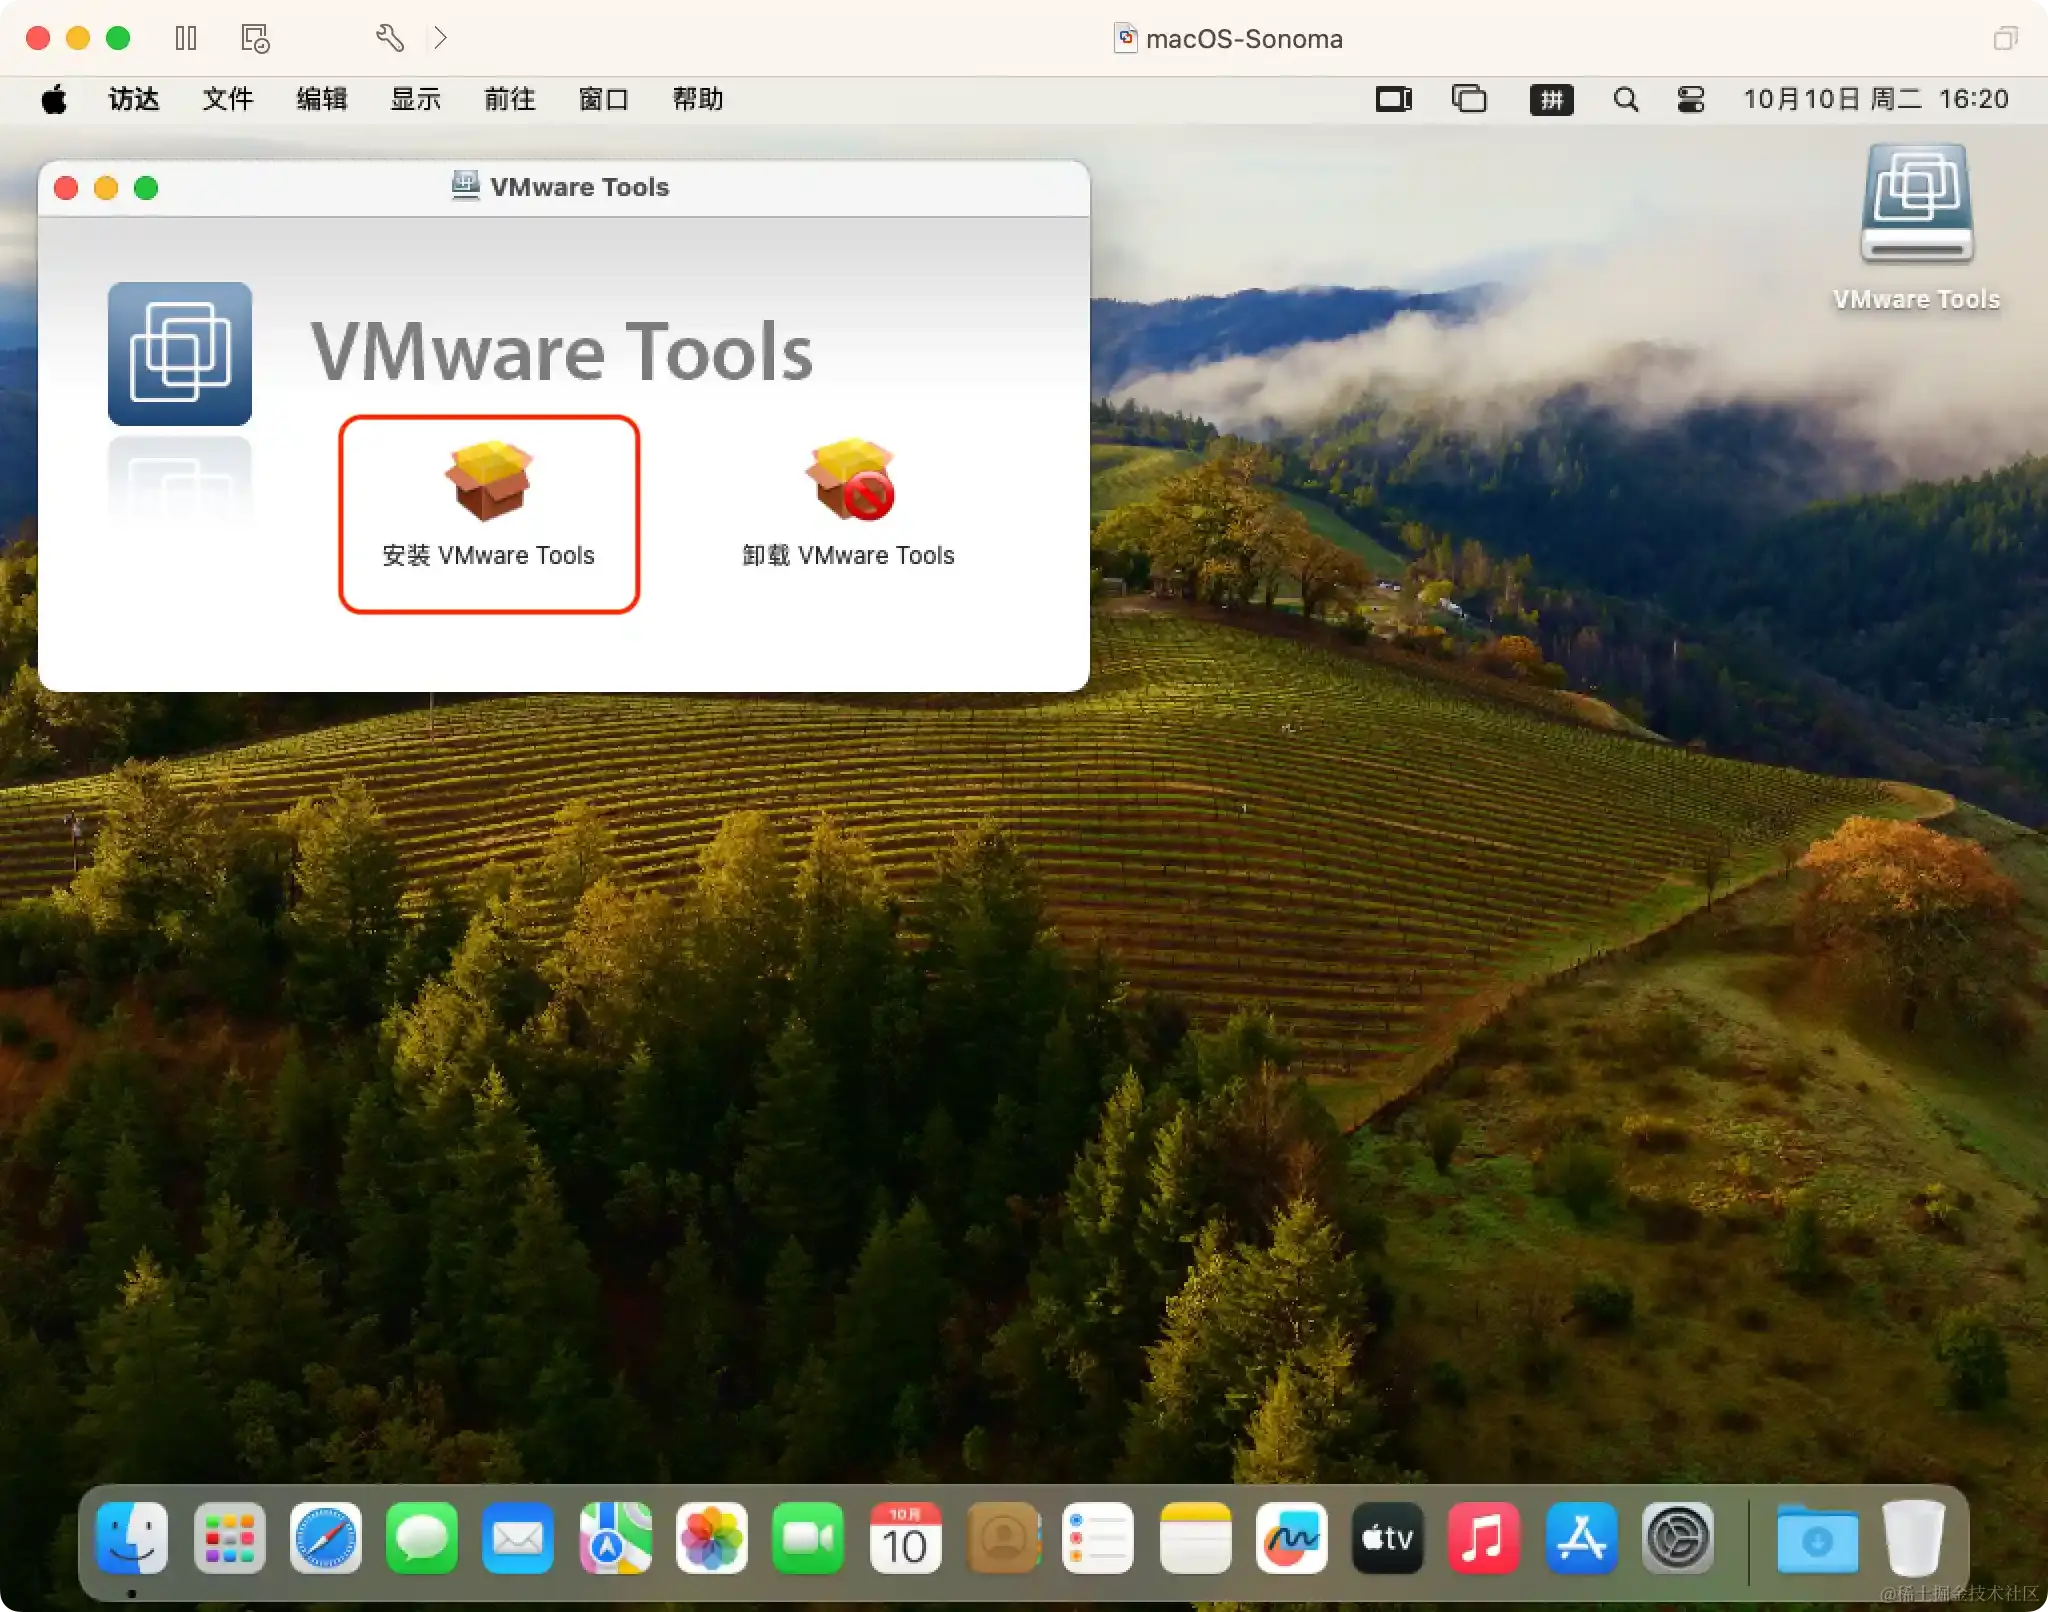
Task: Open System Settings from the Dock
Action: coord(1676,1538)
